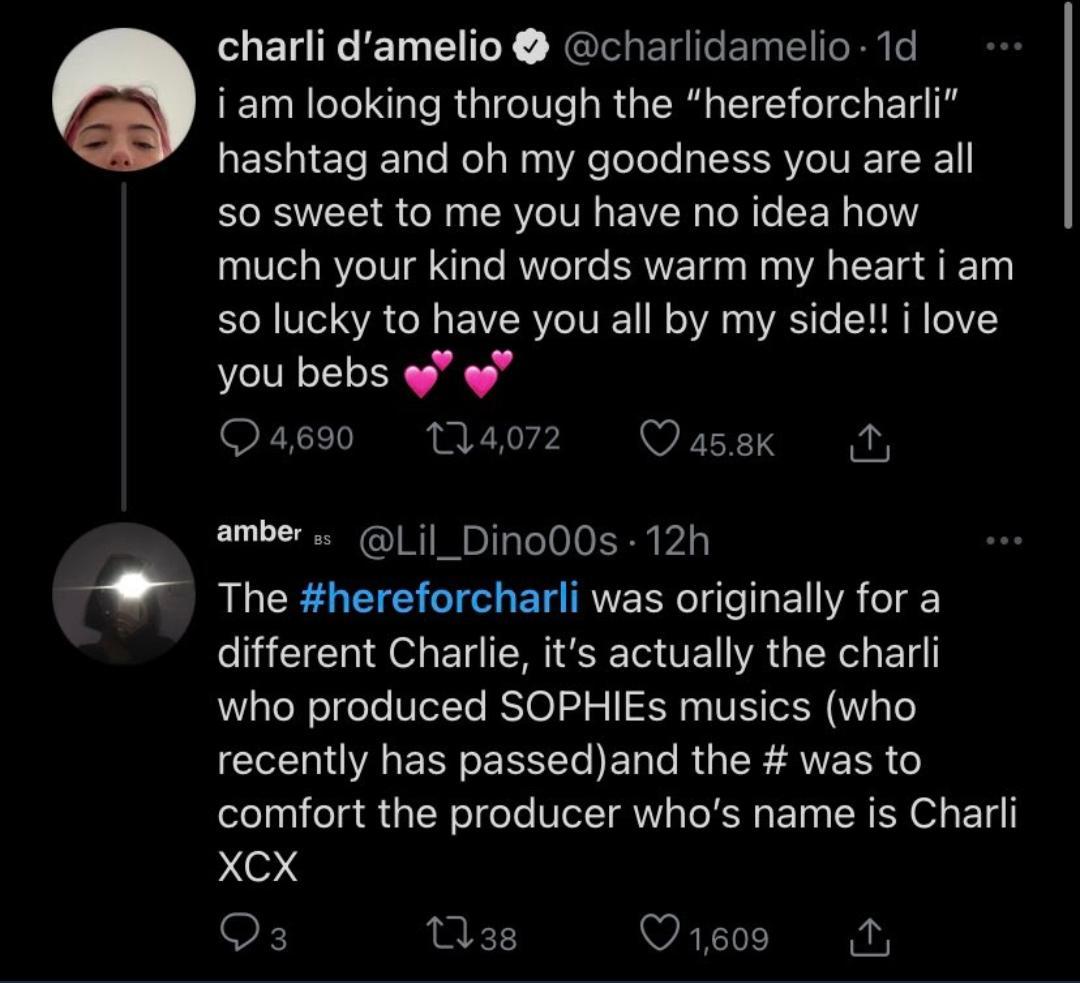Image resolution: width=1080 pixels, height=983 pixels.
Task: Click the charli d'amelio display name
Action: 362,48
